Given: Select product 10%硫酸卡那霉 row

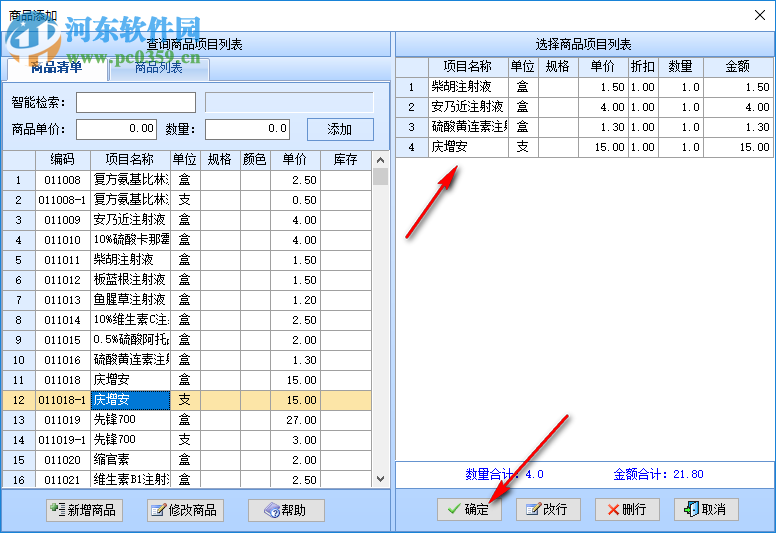Looking at the screenshot, I should click(x=187, y=240).
